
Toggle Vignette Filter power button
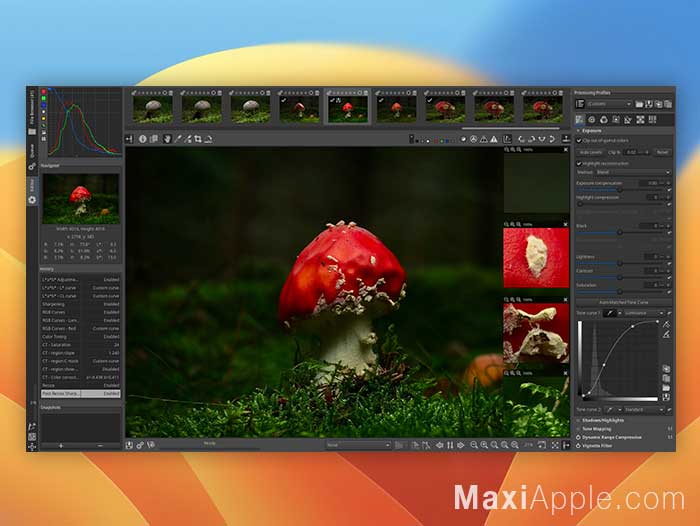coord(579,446)
